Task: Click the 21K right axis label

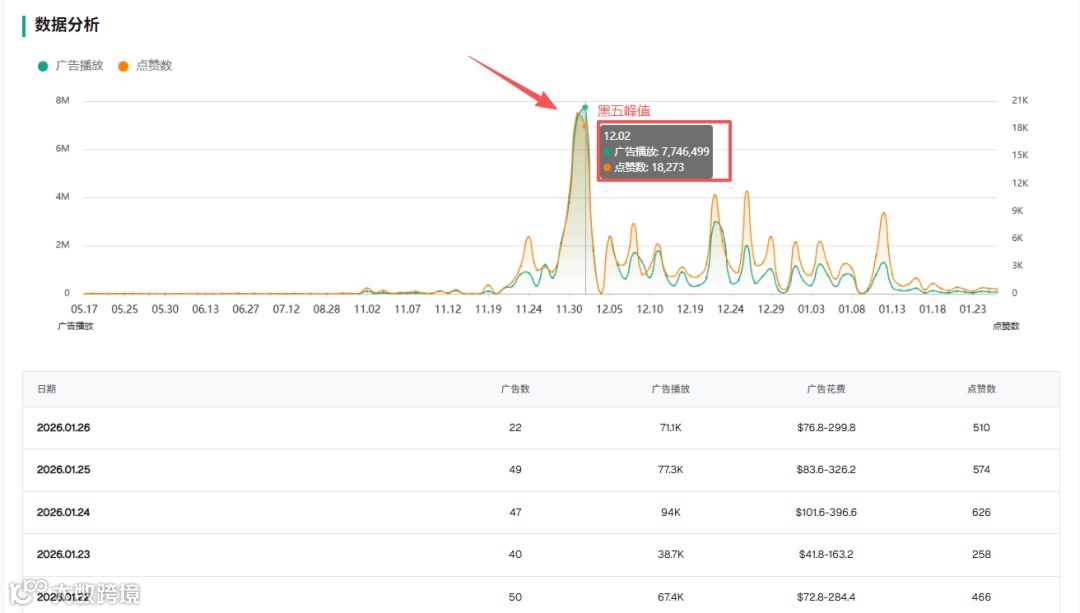Action: pyautogui.click(x=1019, y=101)
